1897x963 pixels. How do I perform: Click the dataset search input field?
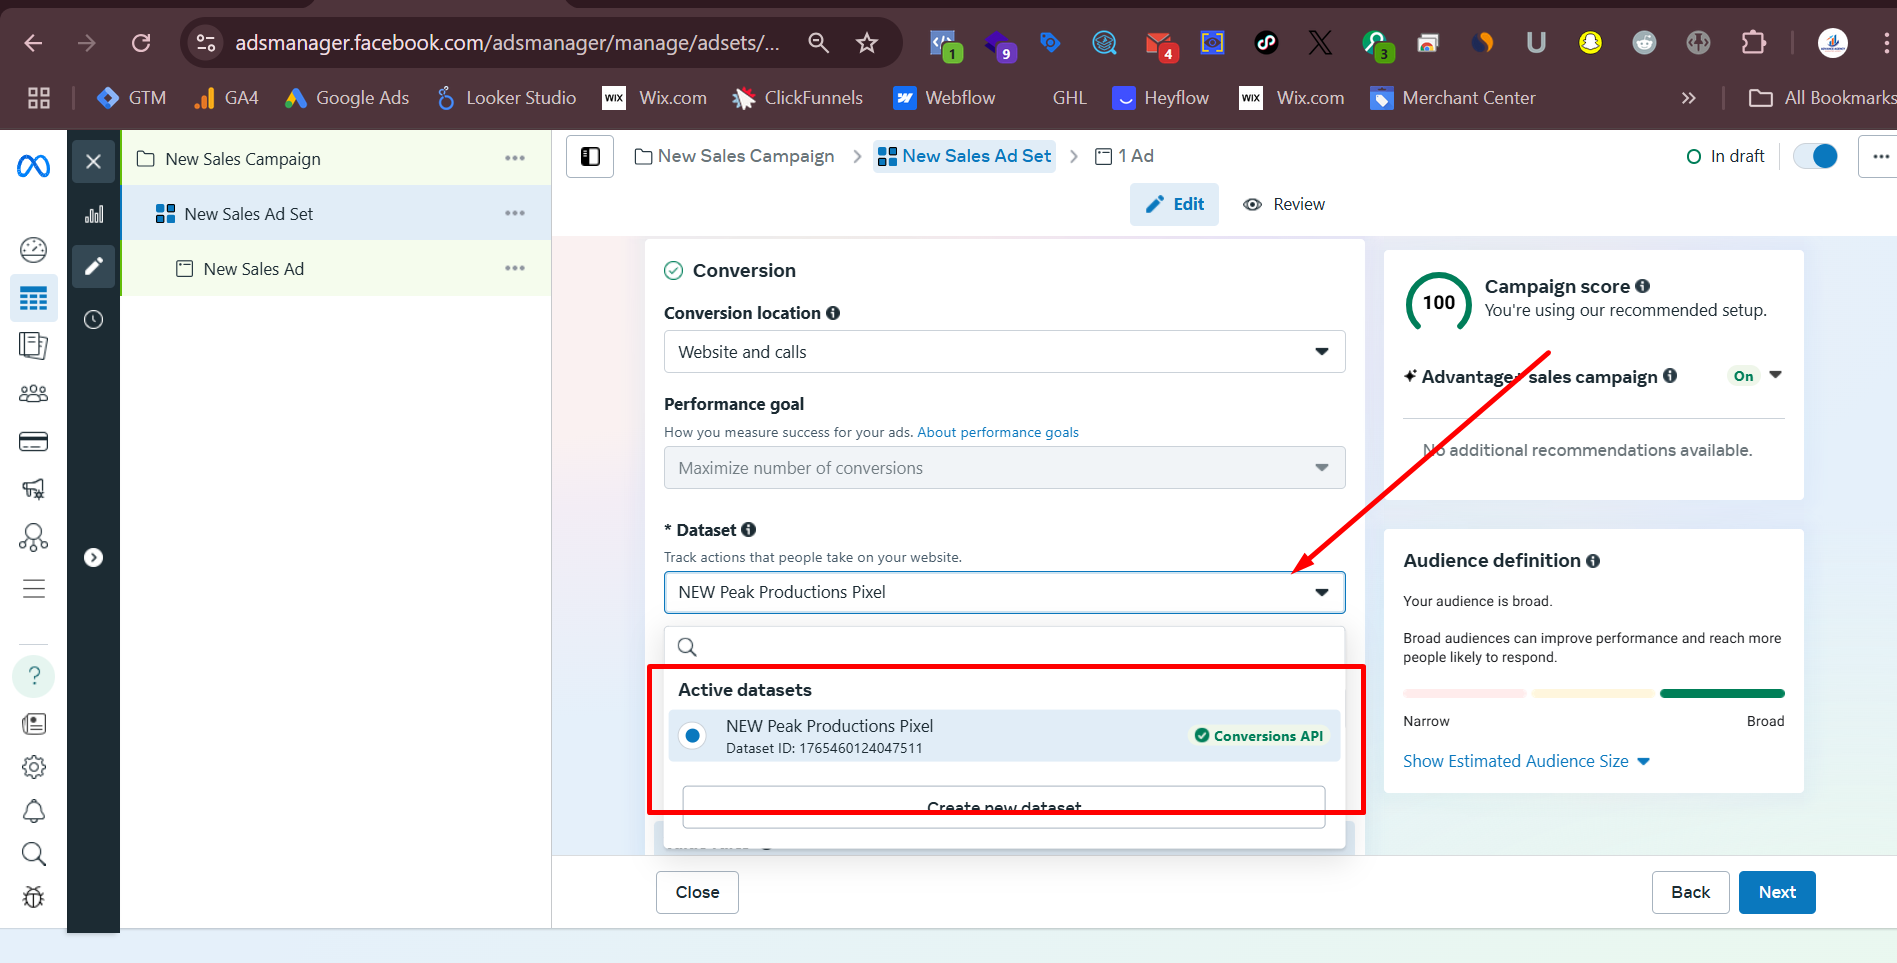[x=1010, y=647]
